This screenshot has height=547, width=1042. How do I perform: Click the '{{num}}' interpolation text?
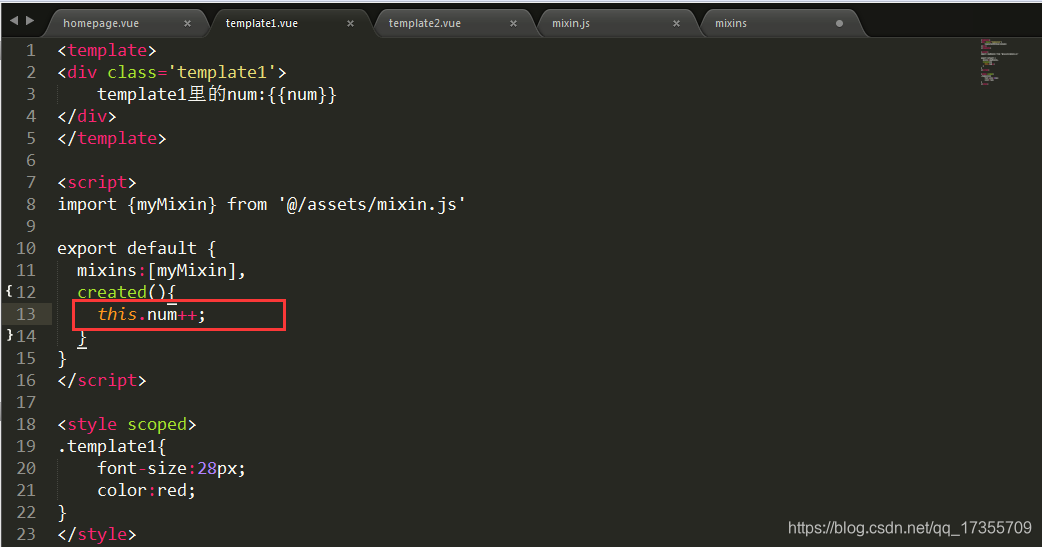[302, 94]
